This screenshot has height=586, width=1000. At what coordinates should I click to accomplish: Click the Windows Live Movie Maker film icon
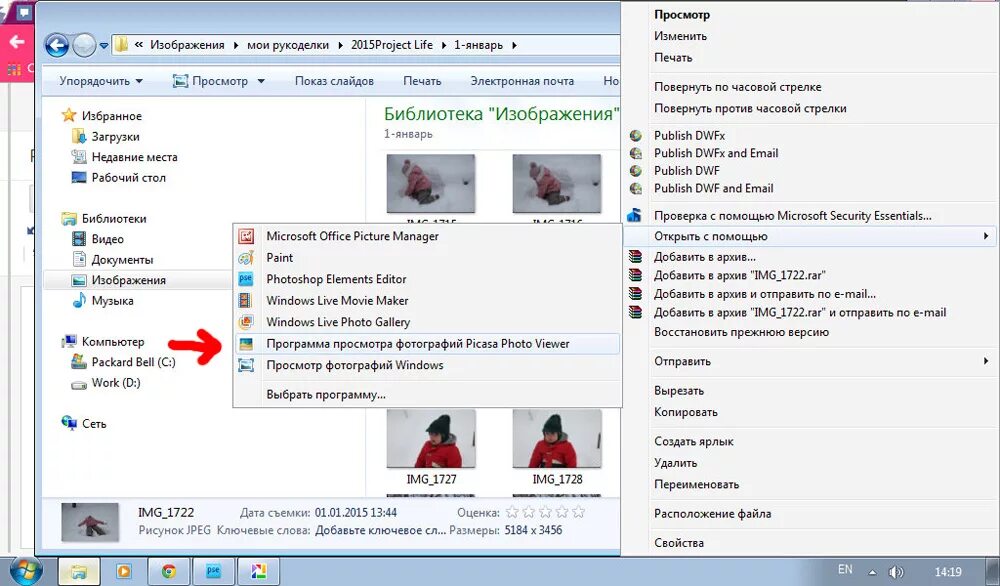tap(246, 300)
